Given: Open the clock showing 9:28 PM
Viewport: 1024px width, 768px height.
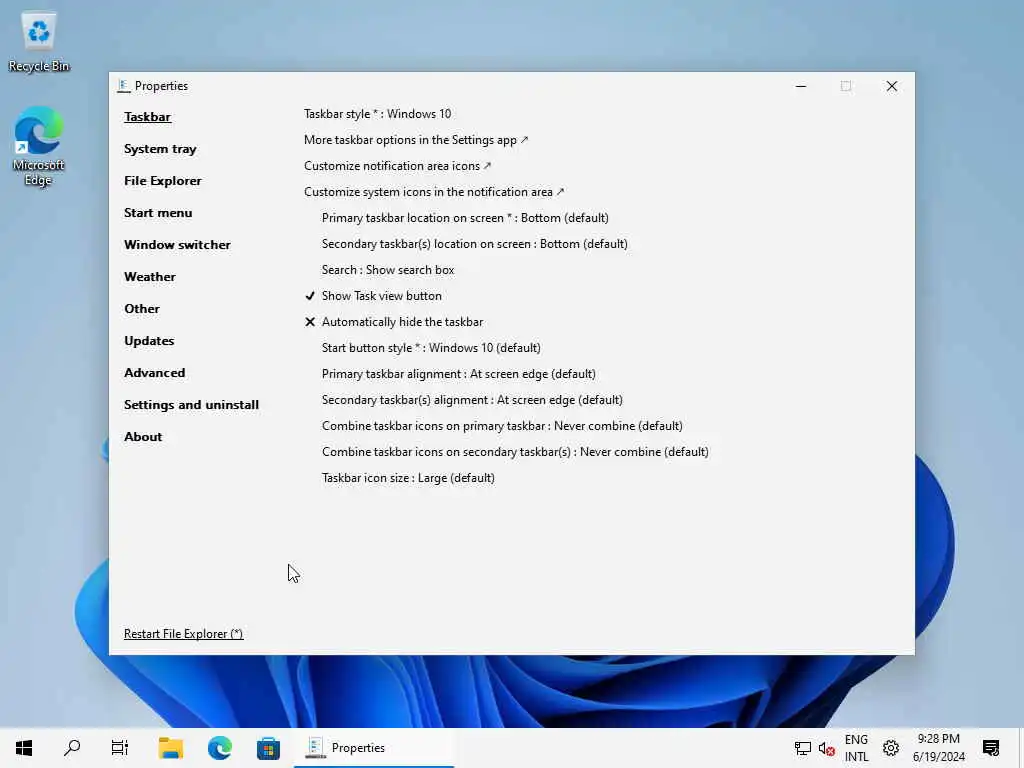Looking at the screenshot, I should click(x=938, y=748).
